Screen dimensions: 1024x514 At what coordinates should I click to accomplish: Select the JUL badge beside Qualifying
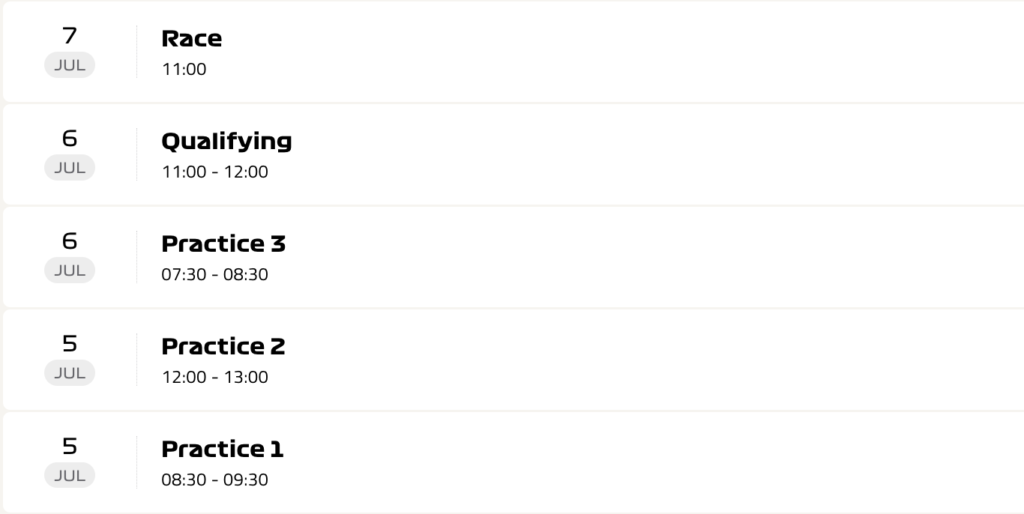pos(69,168)
